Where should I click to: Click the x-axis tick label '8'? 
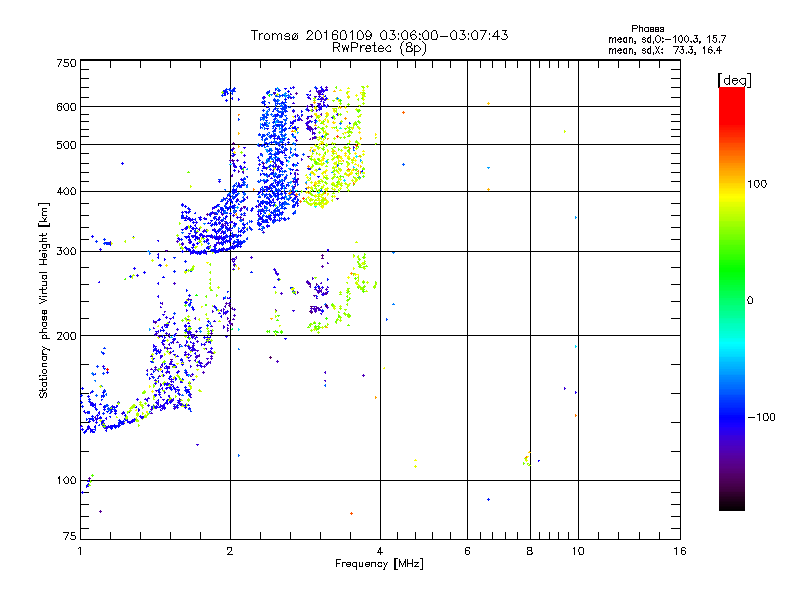530,551
